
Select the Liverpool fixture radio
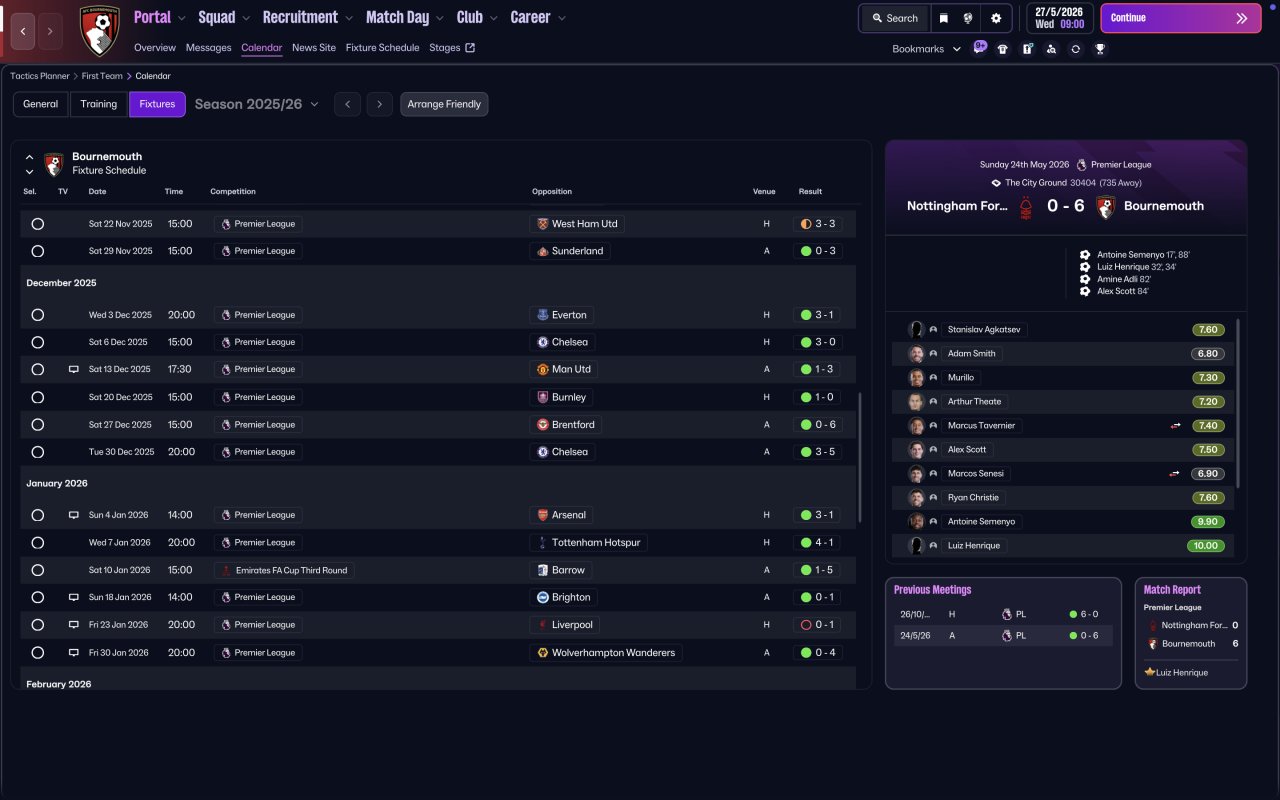pos(38,625)
